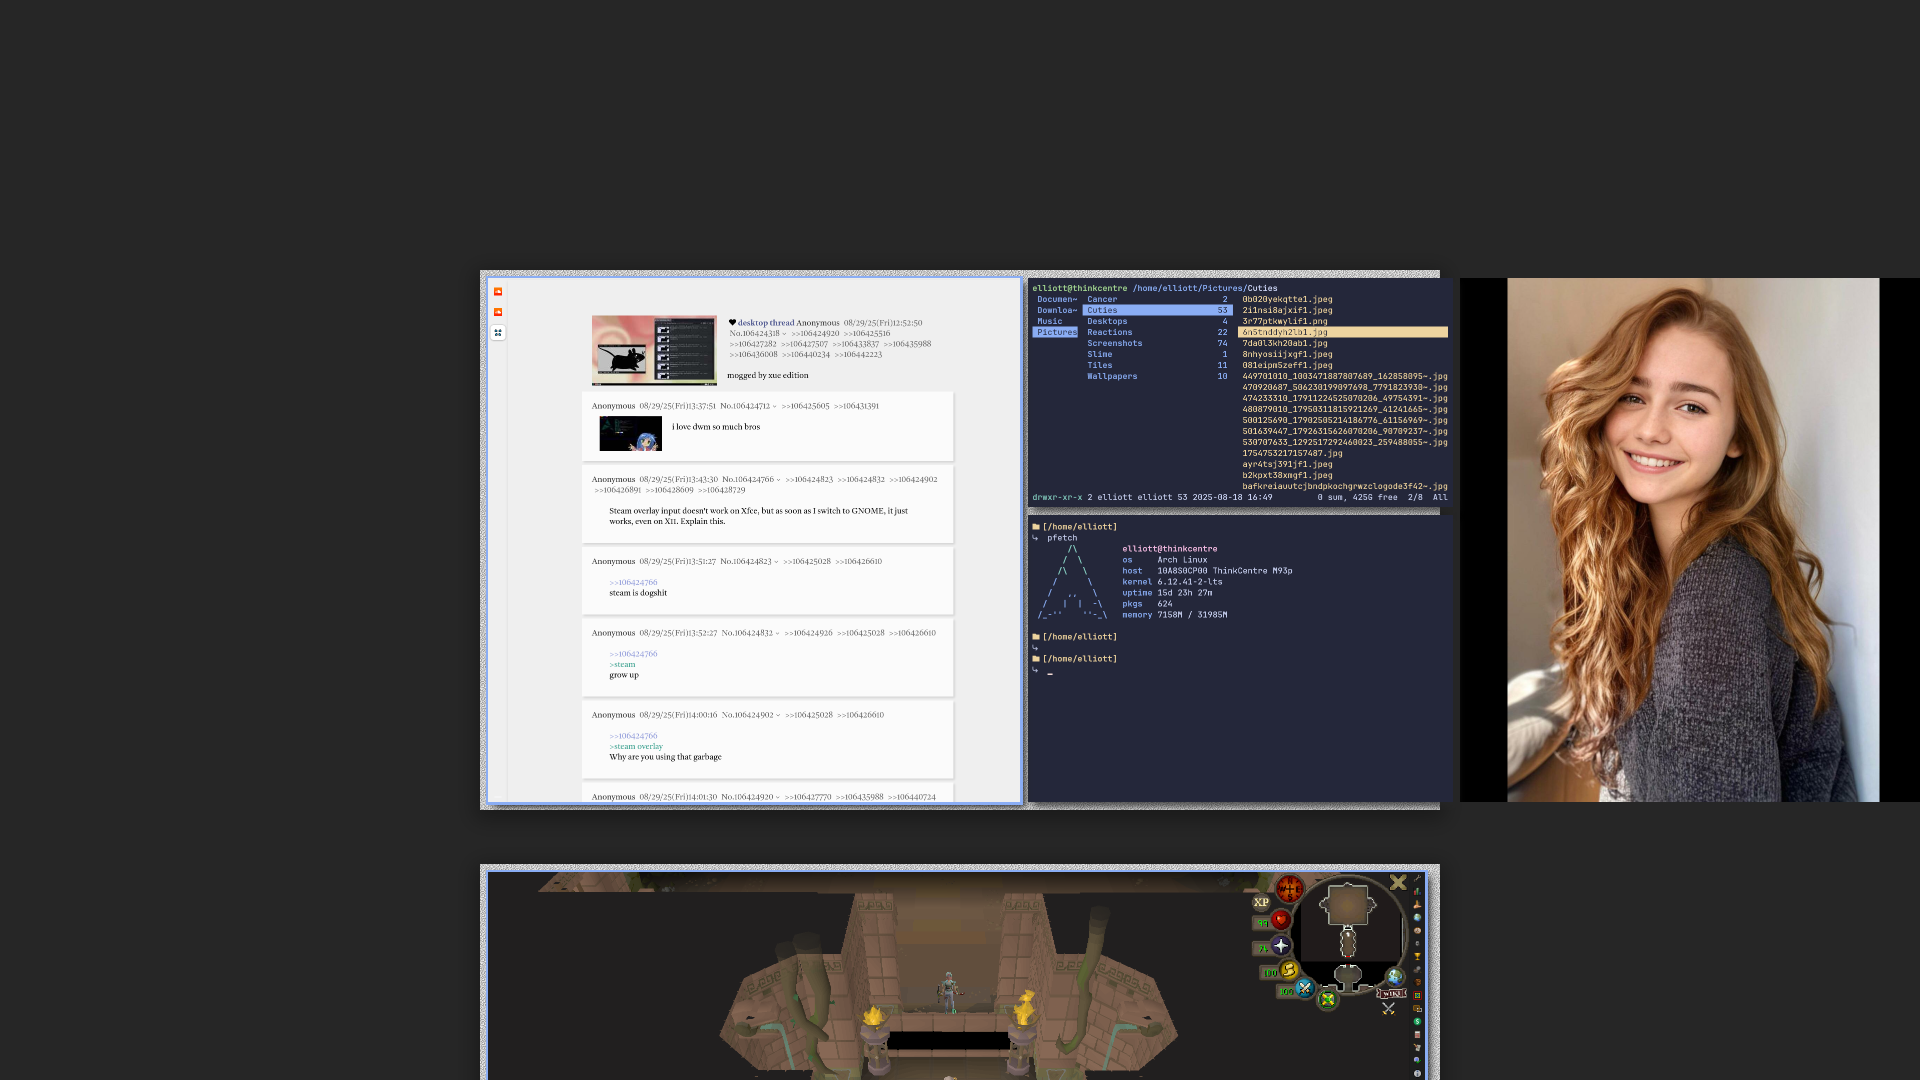Image resolution: width=1920 pixels, height=1080 pixels.
Task: Open the red notepad icon in RuneLite sidebar
Action: point(1417,1035)
